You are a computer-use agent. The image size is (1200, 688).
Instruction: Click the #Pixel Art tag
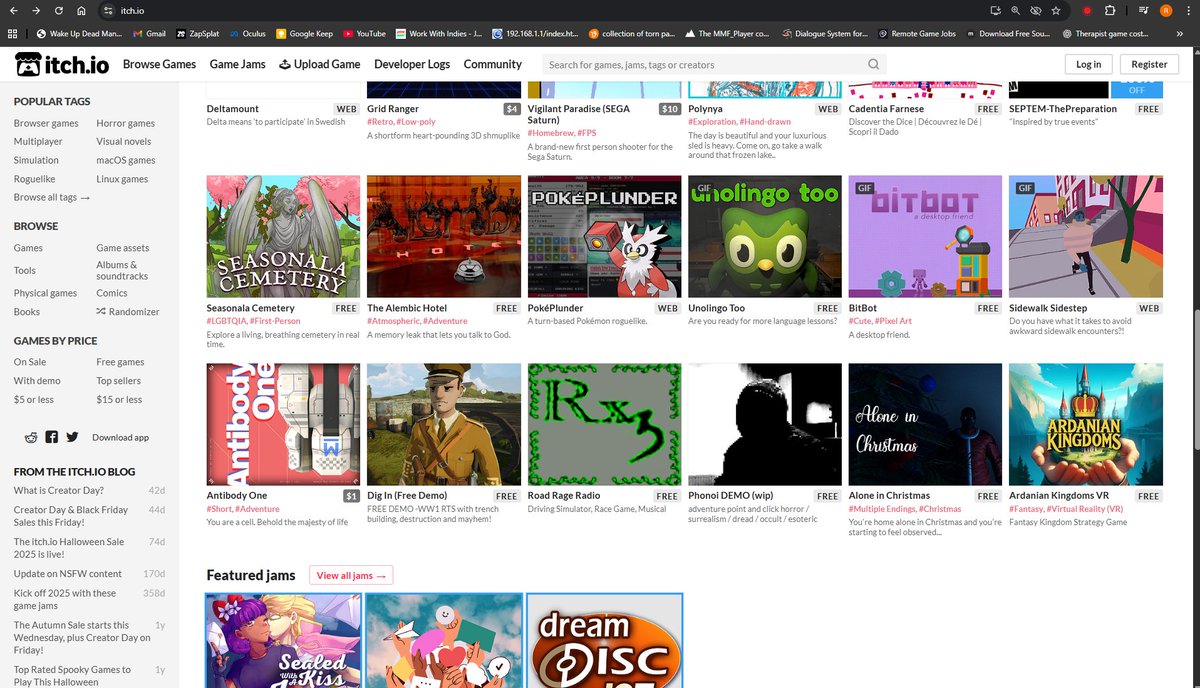pyautogui.click(x=893, y=321)
